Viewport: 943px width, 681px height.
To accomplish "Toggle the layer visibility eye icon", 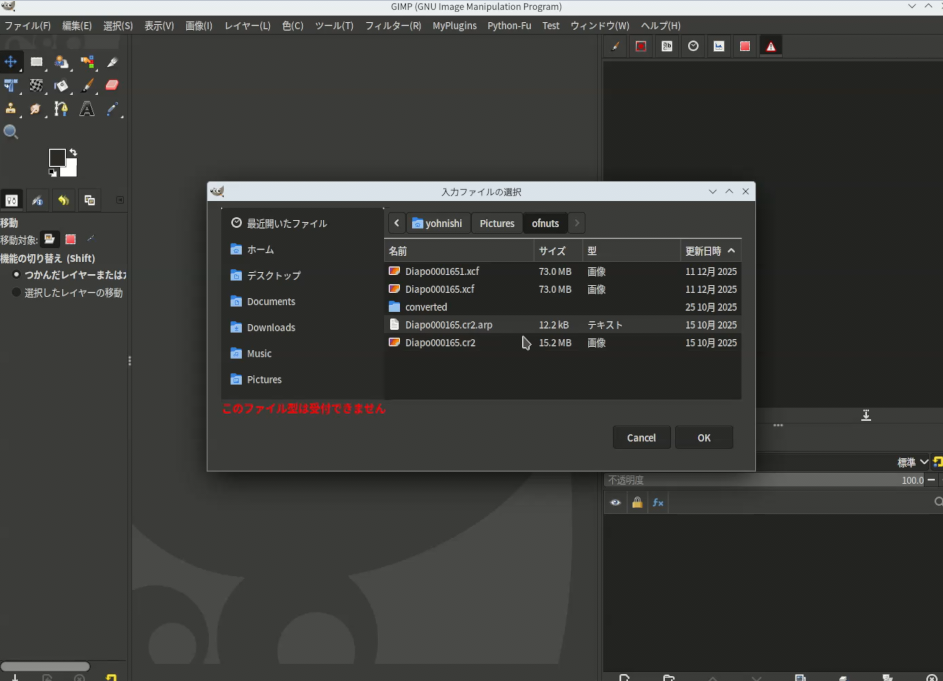I will coord(615,502).
